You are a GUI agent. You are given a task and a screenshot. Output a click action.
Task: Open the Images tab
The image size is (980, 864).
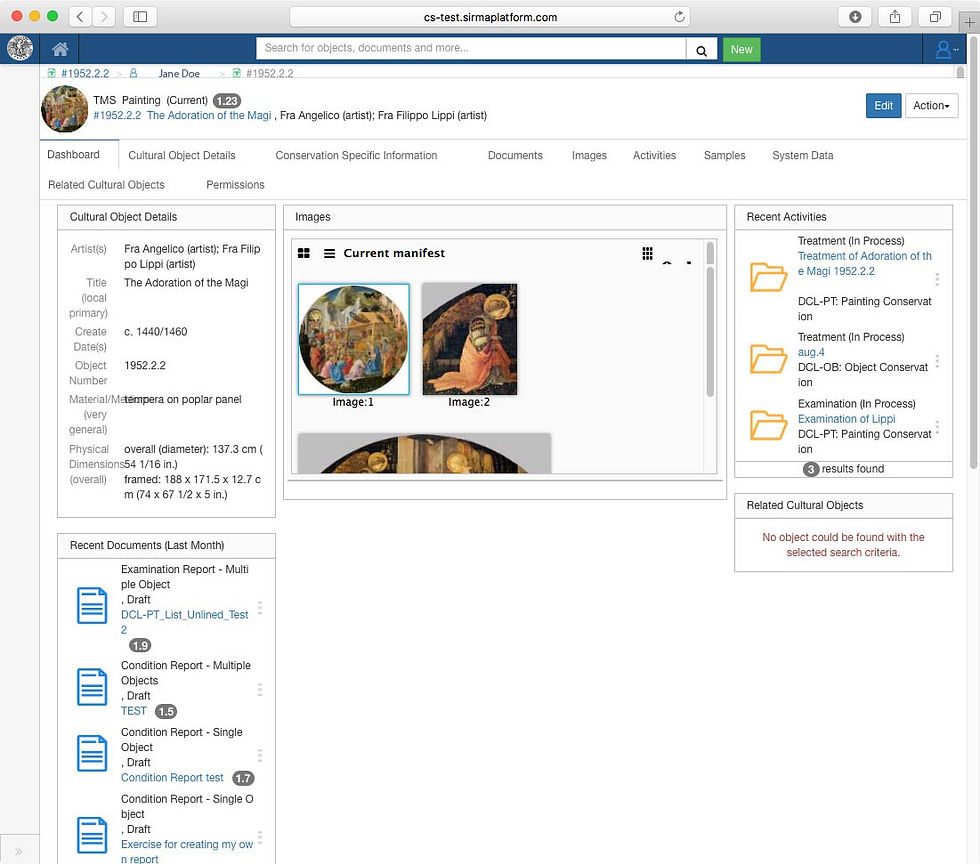(589, 155)
